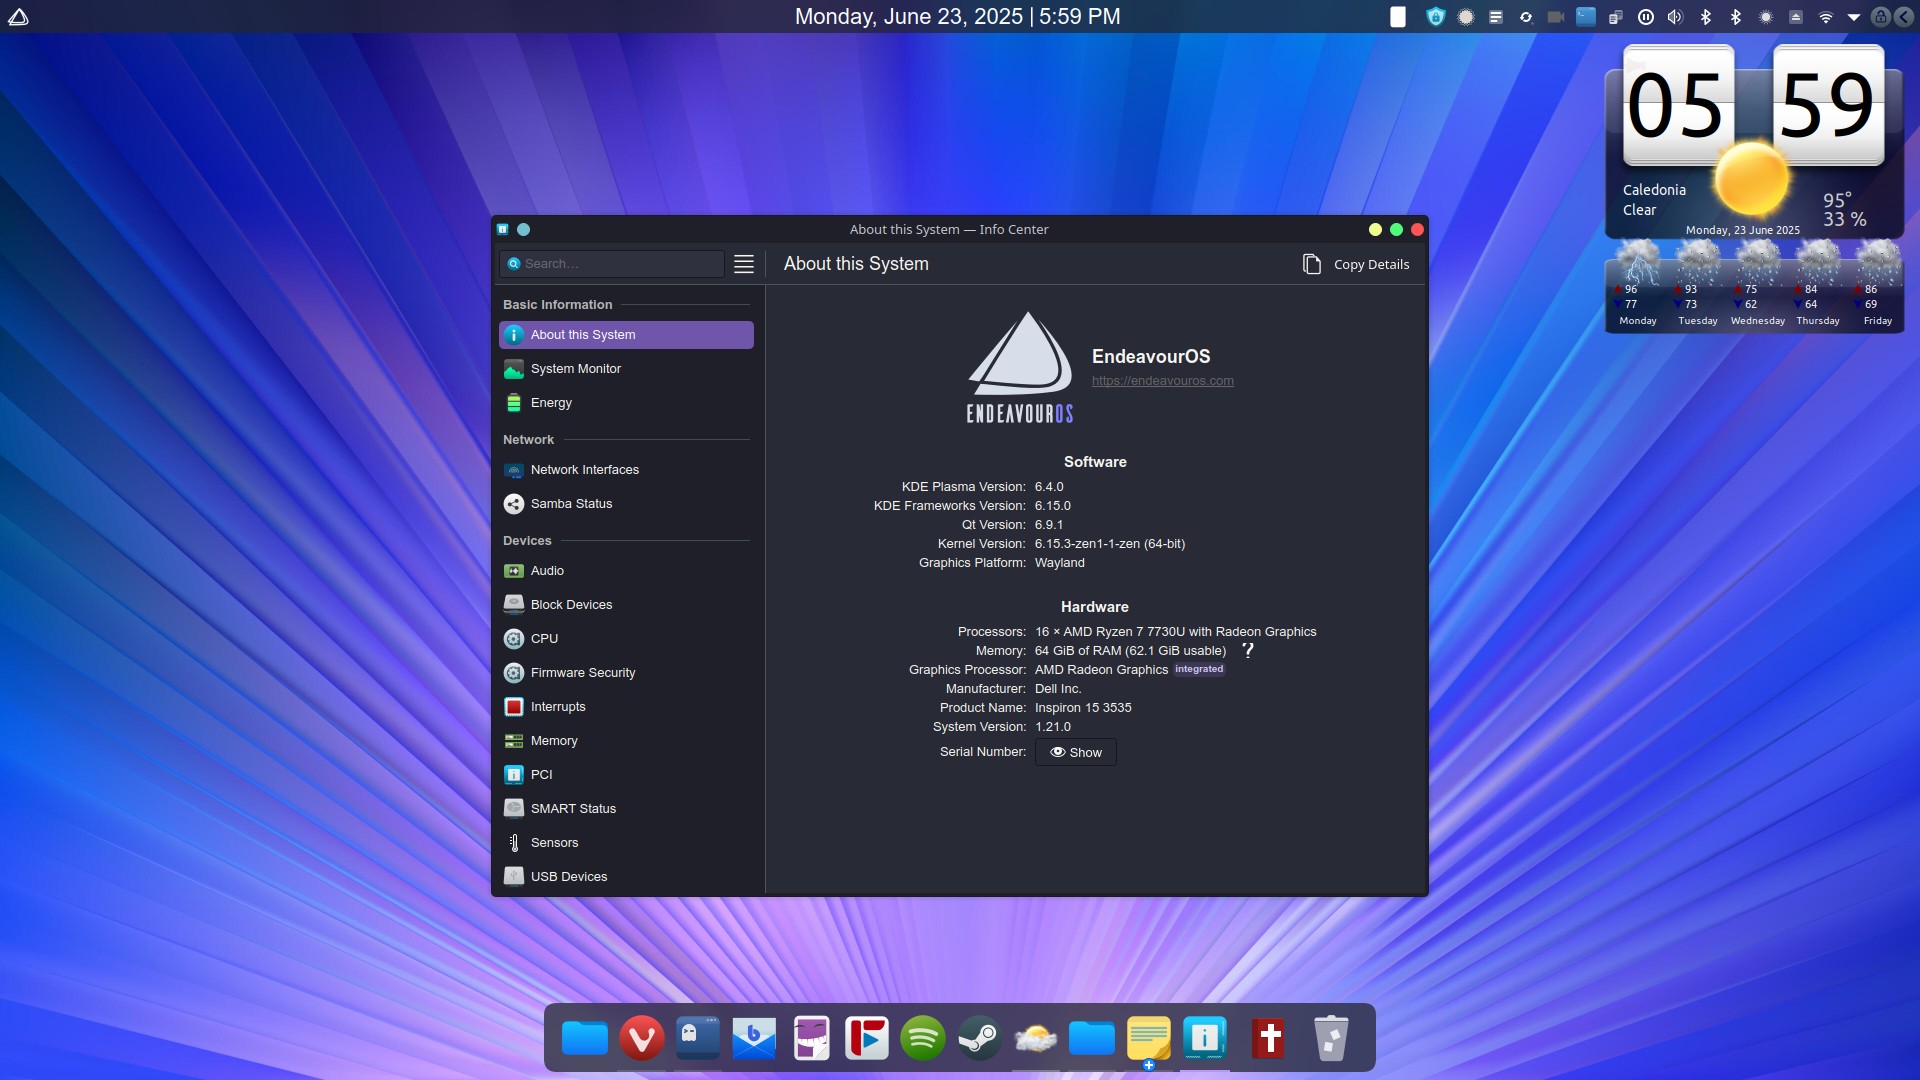Viewport: 1920px width, 1080px height.
Task: Open the hamburger menu beside search
Action: (744, 264)
